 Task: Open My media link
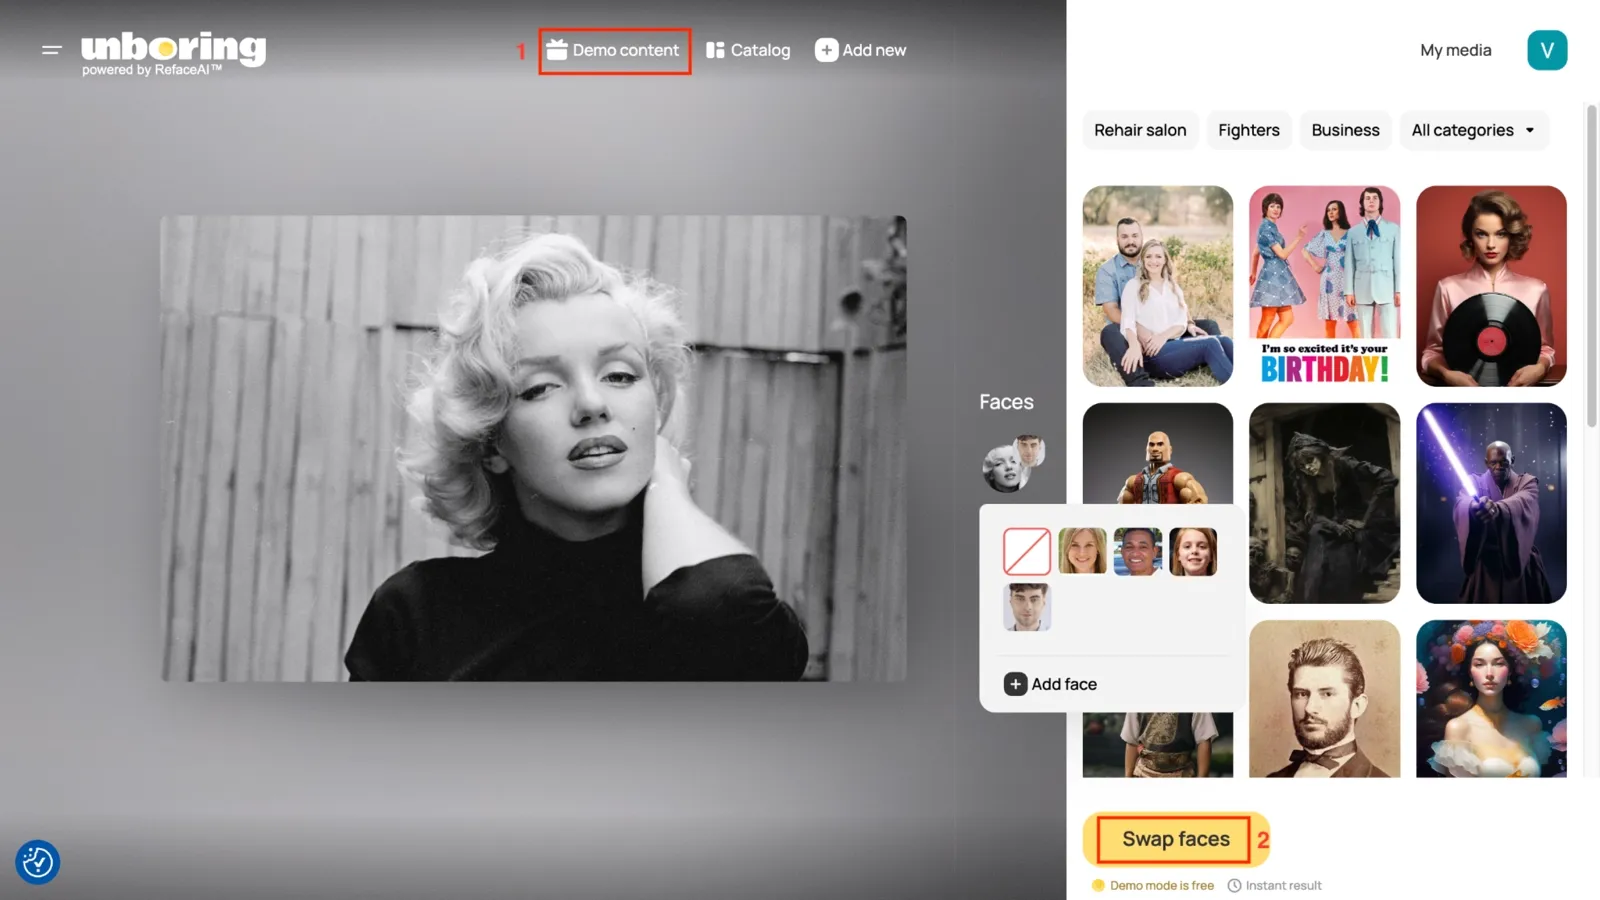pyautogui.click(x=1455, y=50)
